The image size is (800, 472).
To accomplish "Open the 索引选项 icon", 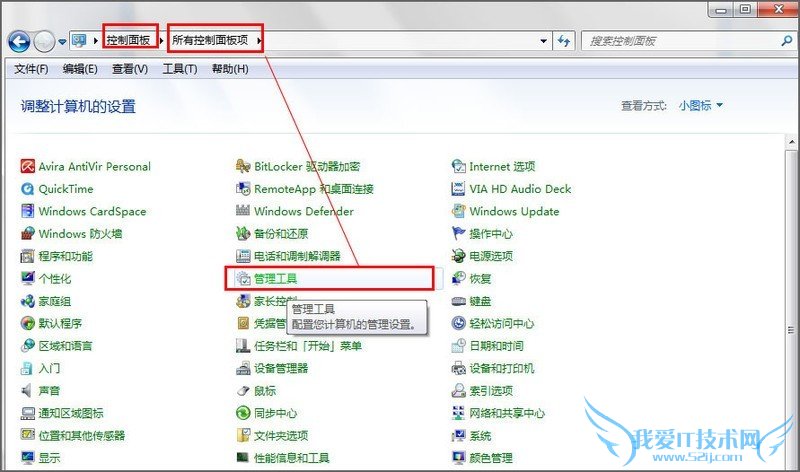I will tap(459, 390).
